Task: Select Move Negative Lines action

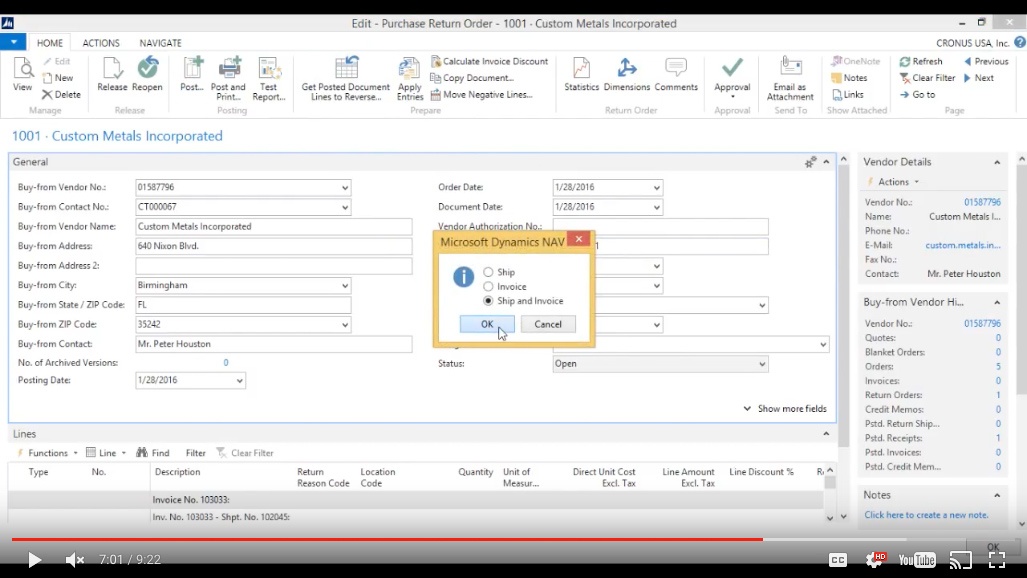Action: pyautogui.click(x=481, y=94)
